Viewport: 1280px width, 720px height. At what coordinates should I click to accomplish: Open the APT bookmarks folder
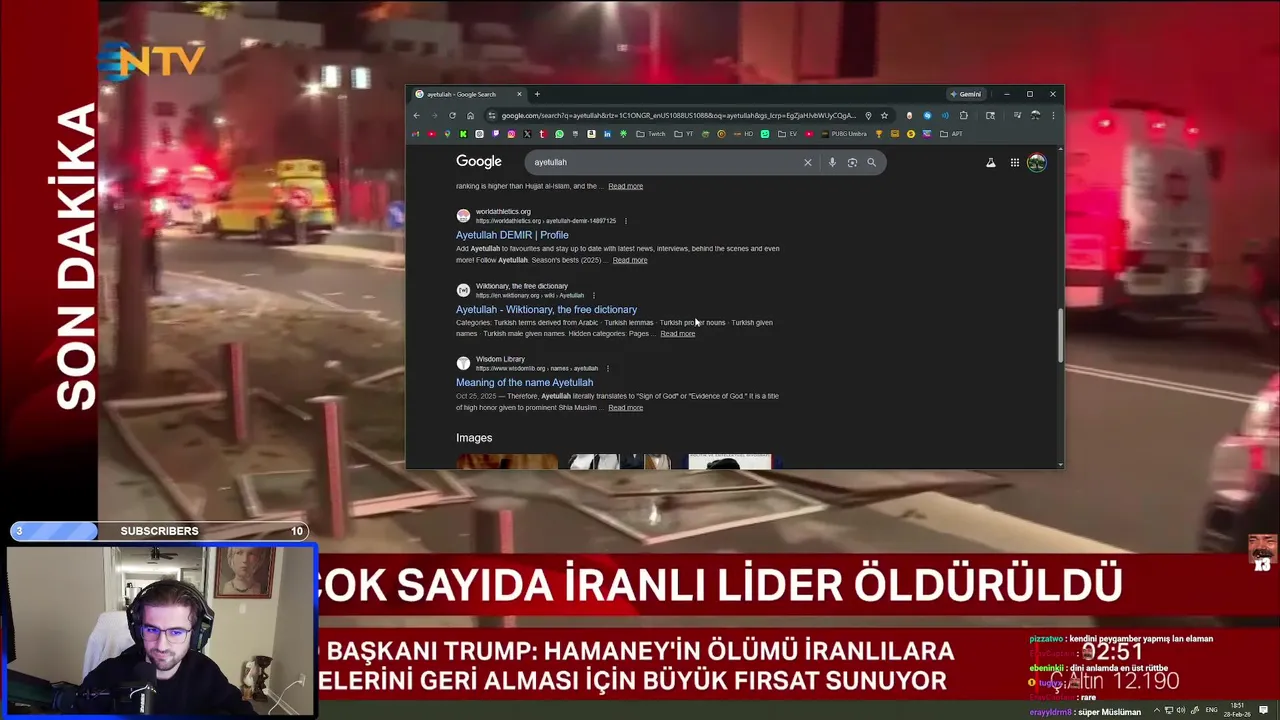951,134
